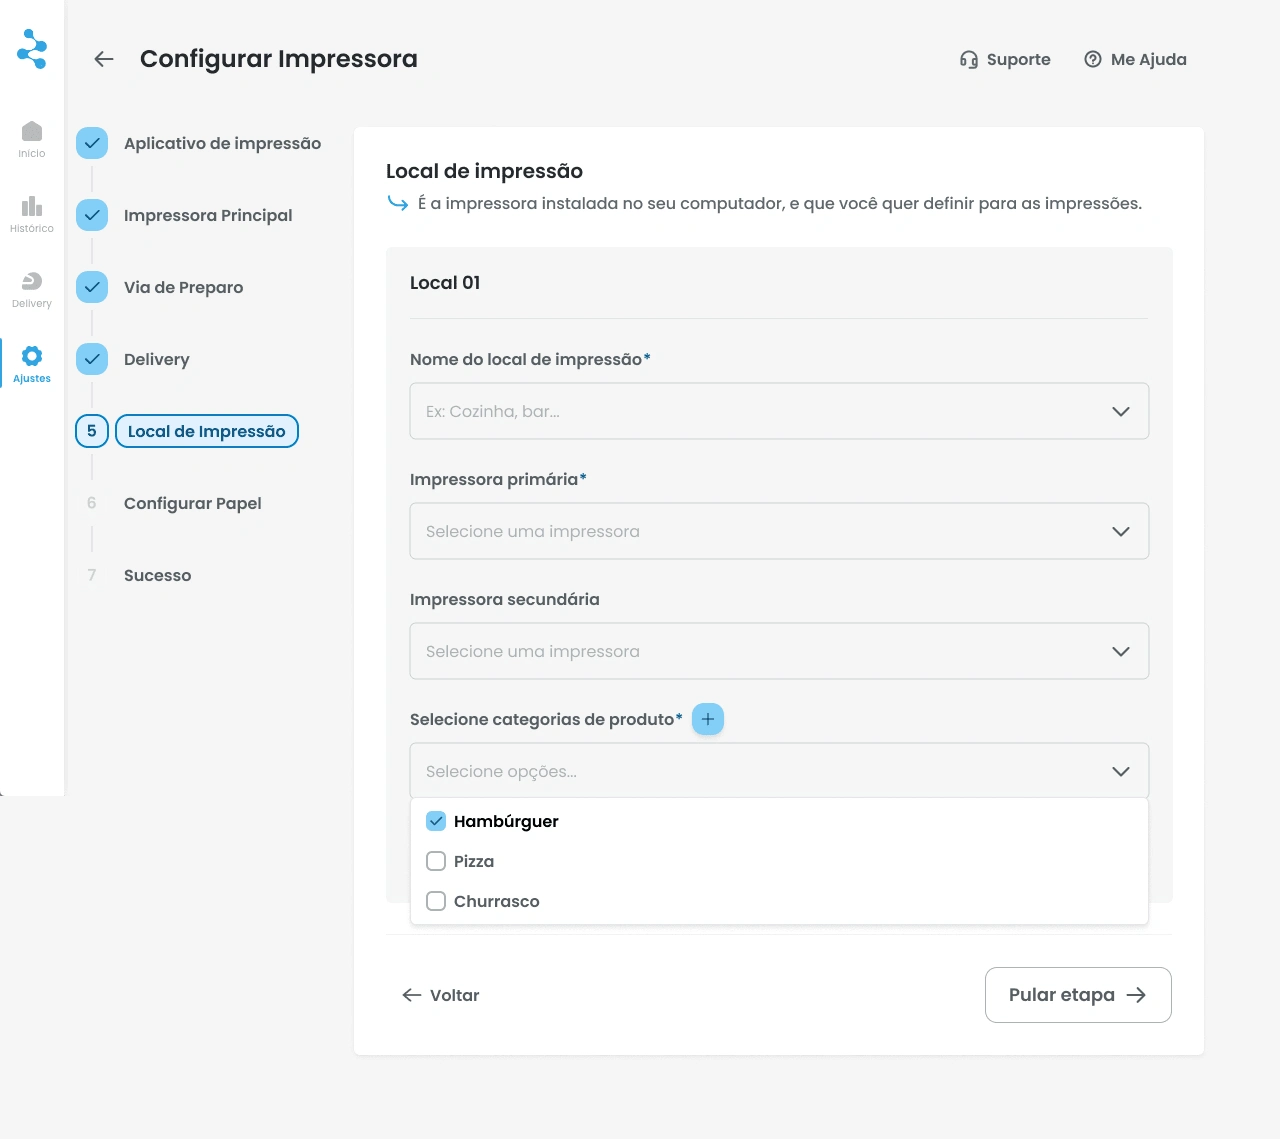Open the Nome do local de impressão dropdown
The image size is (1280, 1139).
(x=779, y=411)
